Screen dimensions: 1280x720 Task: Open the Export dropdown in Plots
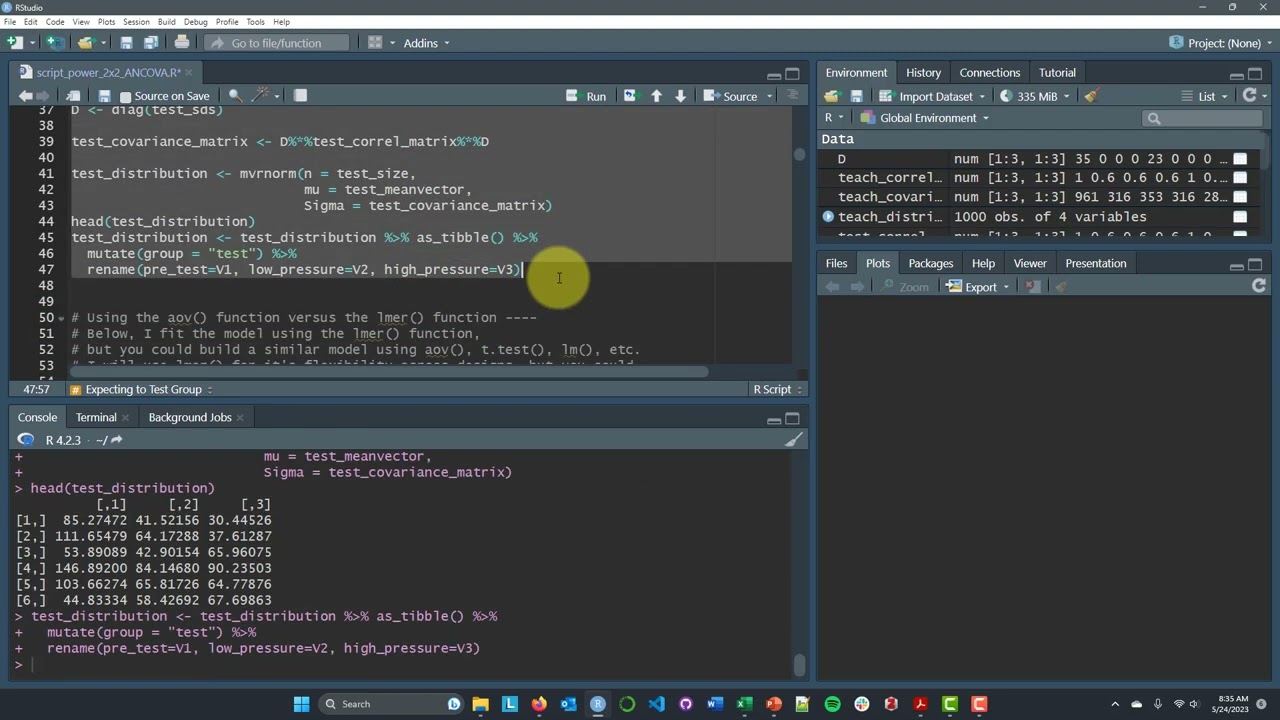tap(979, 287)
